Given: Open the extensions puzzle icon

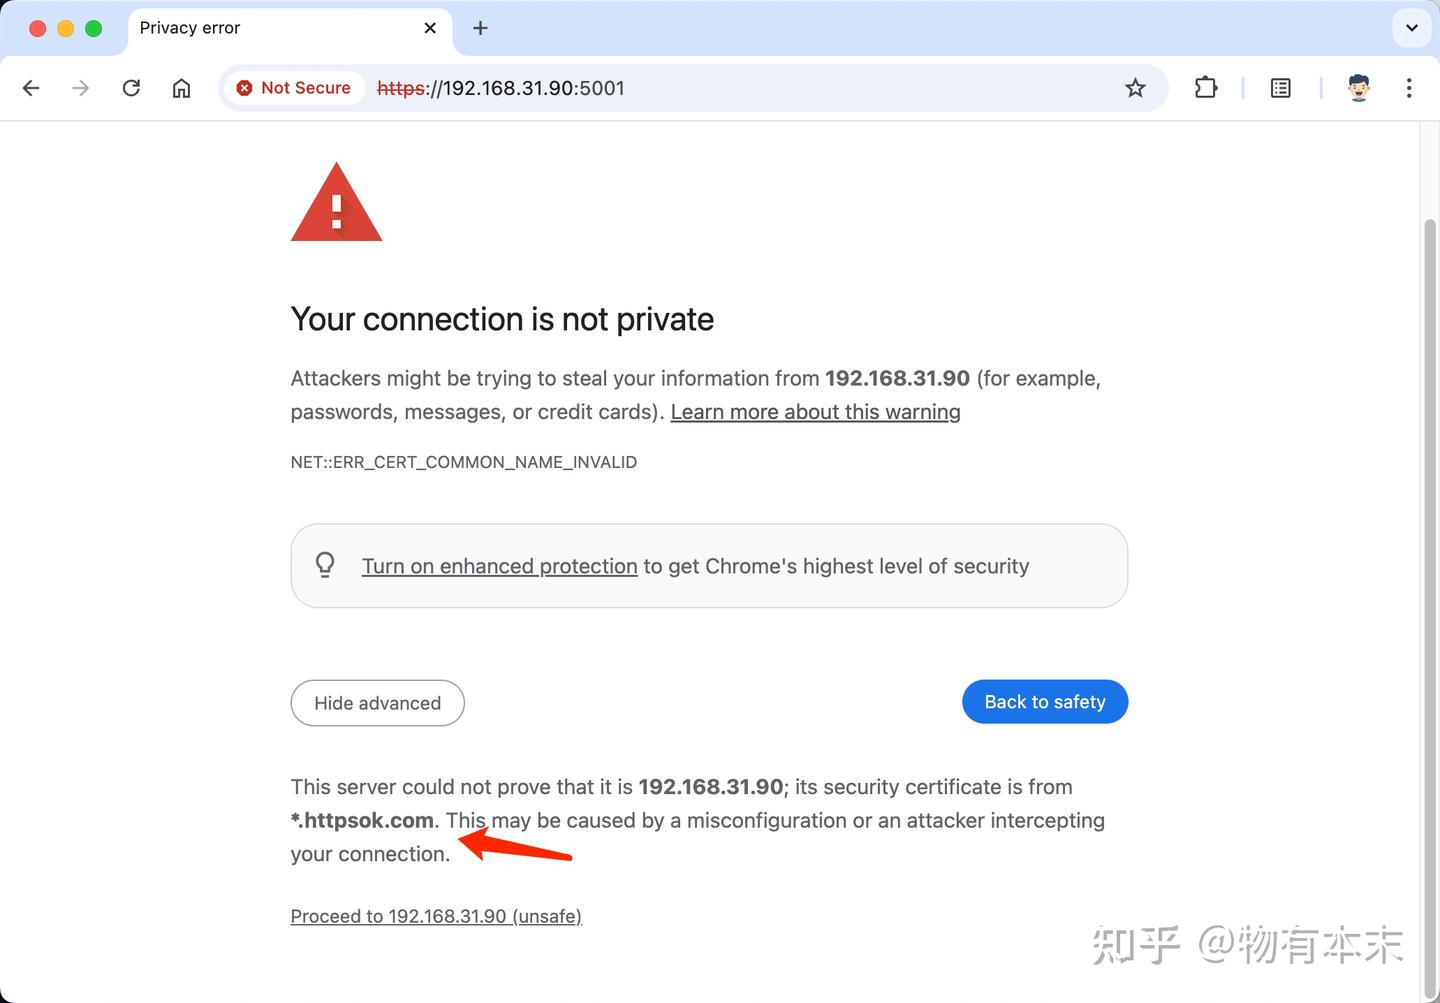Looking at the screenshot, I should click(x=1205, y=88).
